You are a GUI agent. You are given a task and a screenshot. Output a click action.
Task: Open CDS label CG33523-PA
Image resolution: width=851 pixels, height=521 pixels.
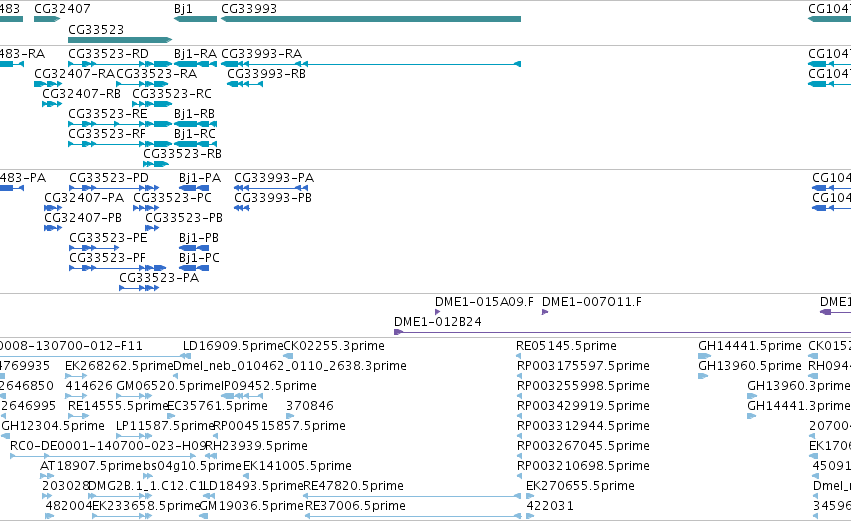click(x=159, y=278)
